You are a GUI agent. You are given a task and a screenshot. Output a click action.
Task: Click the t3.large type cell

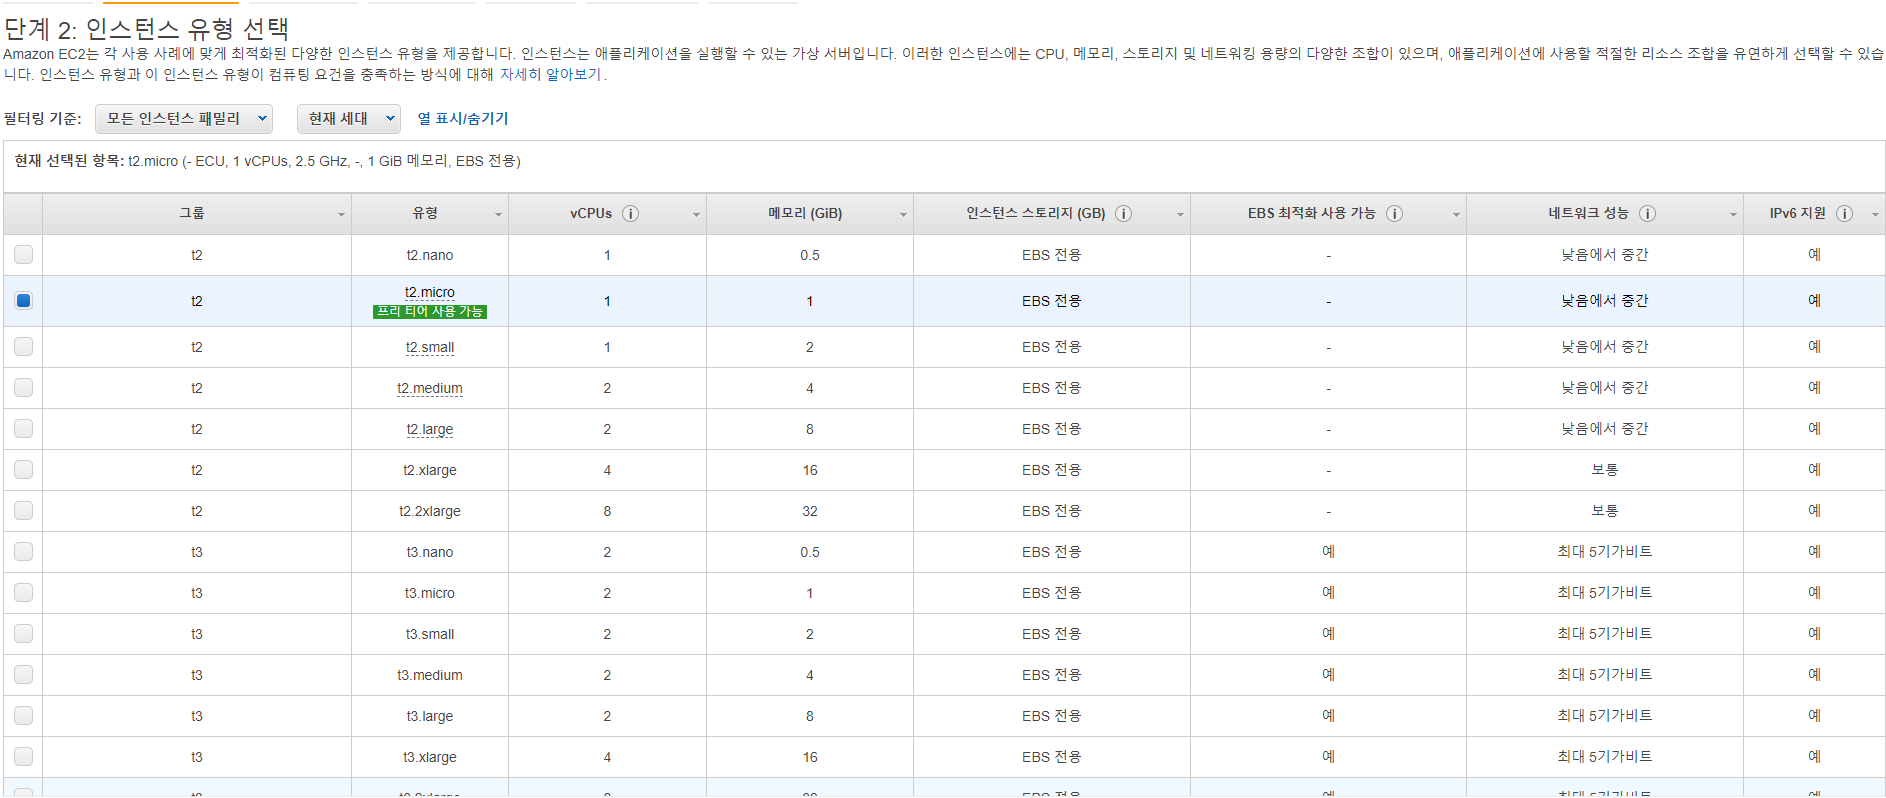tap(430, 716)
